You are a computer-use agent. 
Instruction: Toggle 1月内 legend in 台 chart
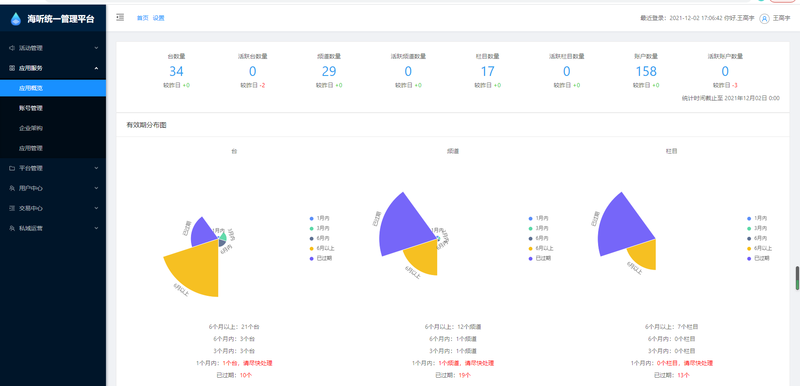319,218
